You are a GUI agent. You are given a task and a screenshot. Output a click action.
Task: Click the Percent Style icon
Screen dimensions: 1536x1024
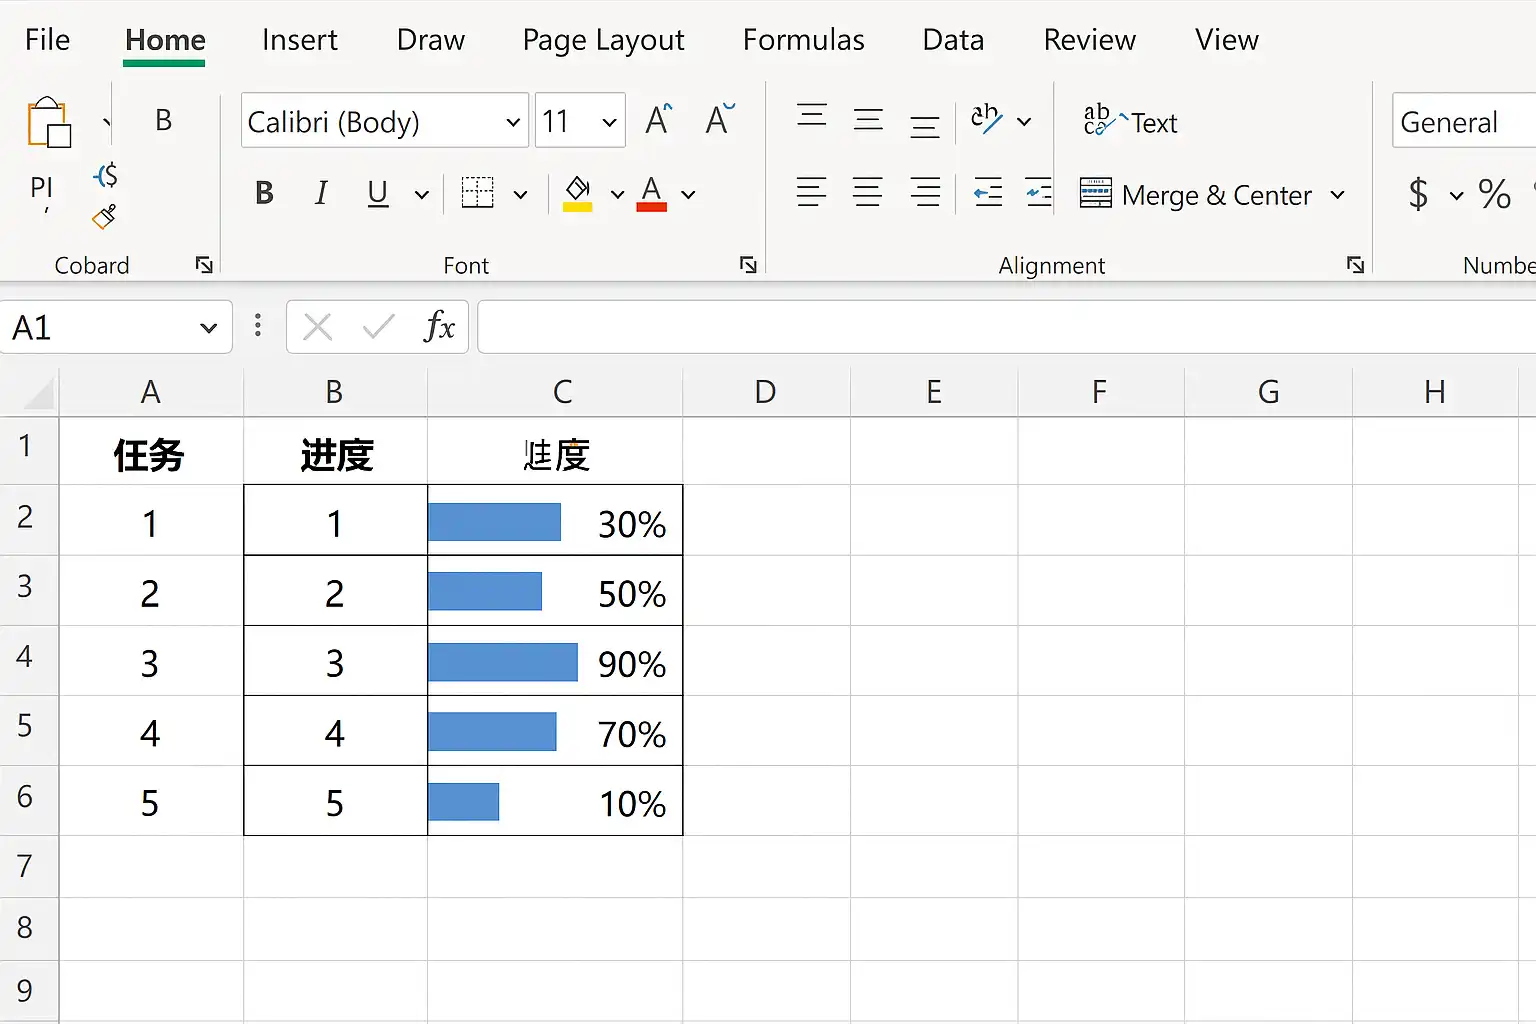click(1494, 194)
